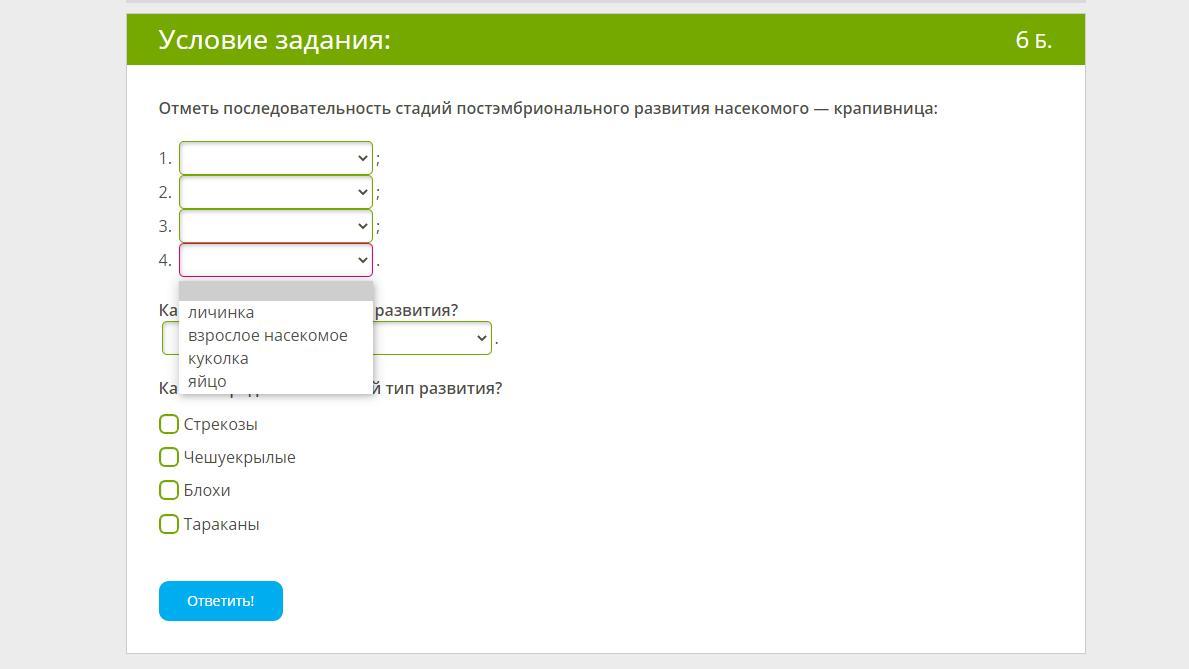
Task: Check the Чешуекрылые checkbox
Action: tap(169, 457)
